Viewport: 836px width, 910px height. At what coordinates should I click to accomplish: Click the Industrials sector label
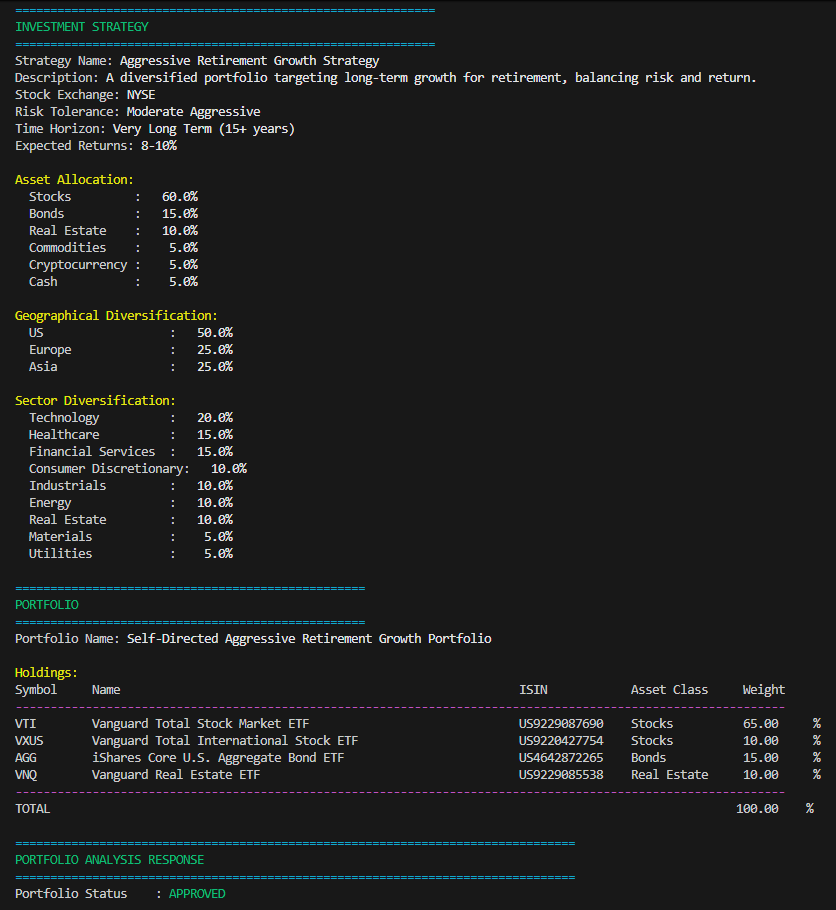pos(67,486)
